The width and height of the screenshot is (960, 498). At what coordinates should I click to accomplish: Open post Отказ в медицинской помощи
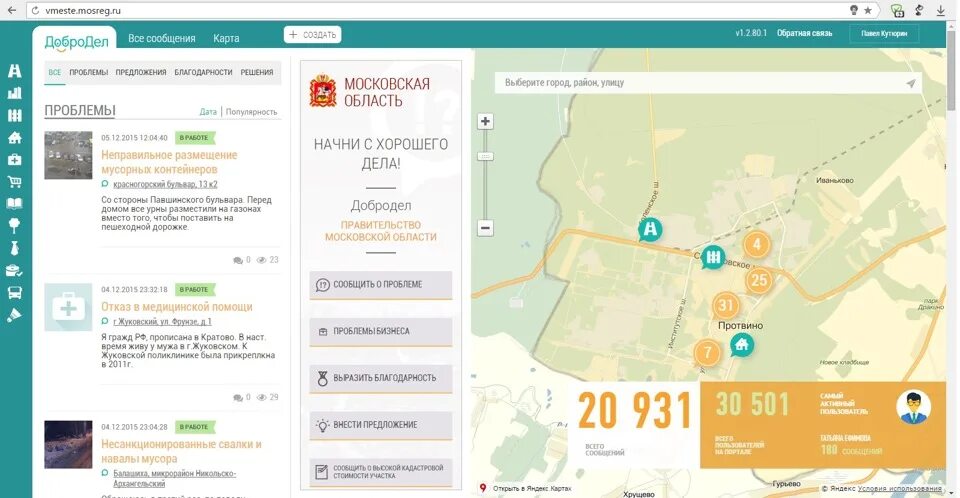pos(177,307)
